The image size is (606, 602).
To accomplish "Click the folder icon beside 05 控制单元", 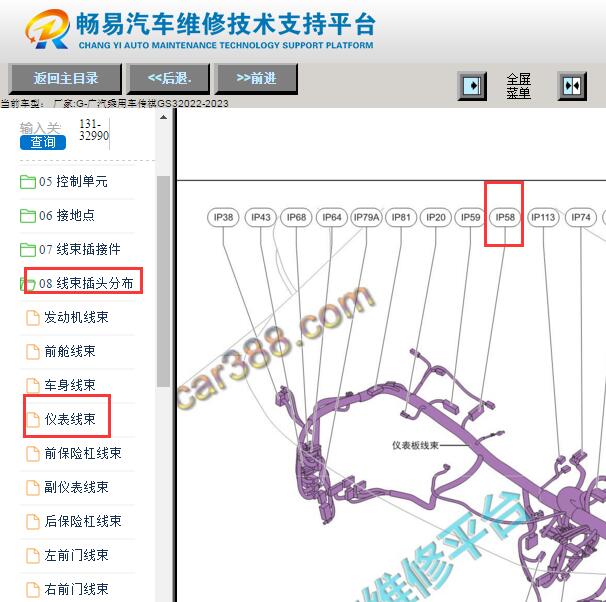I will [28, 182].
